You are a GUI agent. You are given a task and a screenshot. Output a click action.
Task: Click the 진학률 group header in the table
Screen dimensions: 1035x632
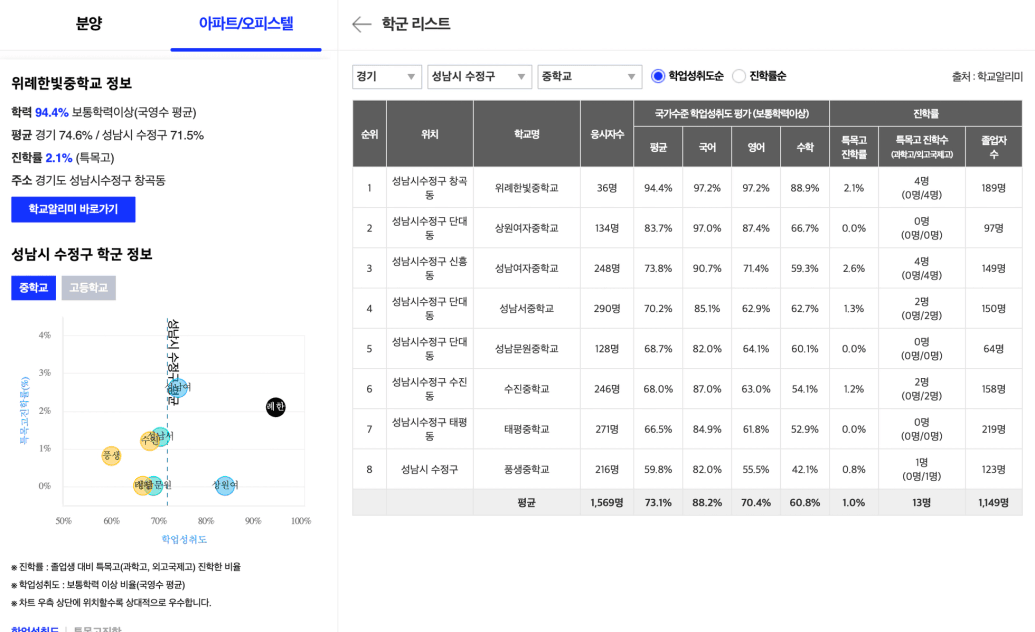[x=925, y=114]
